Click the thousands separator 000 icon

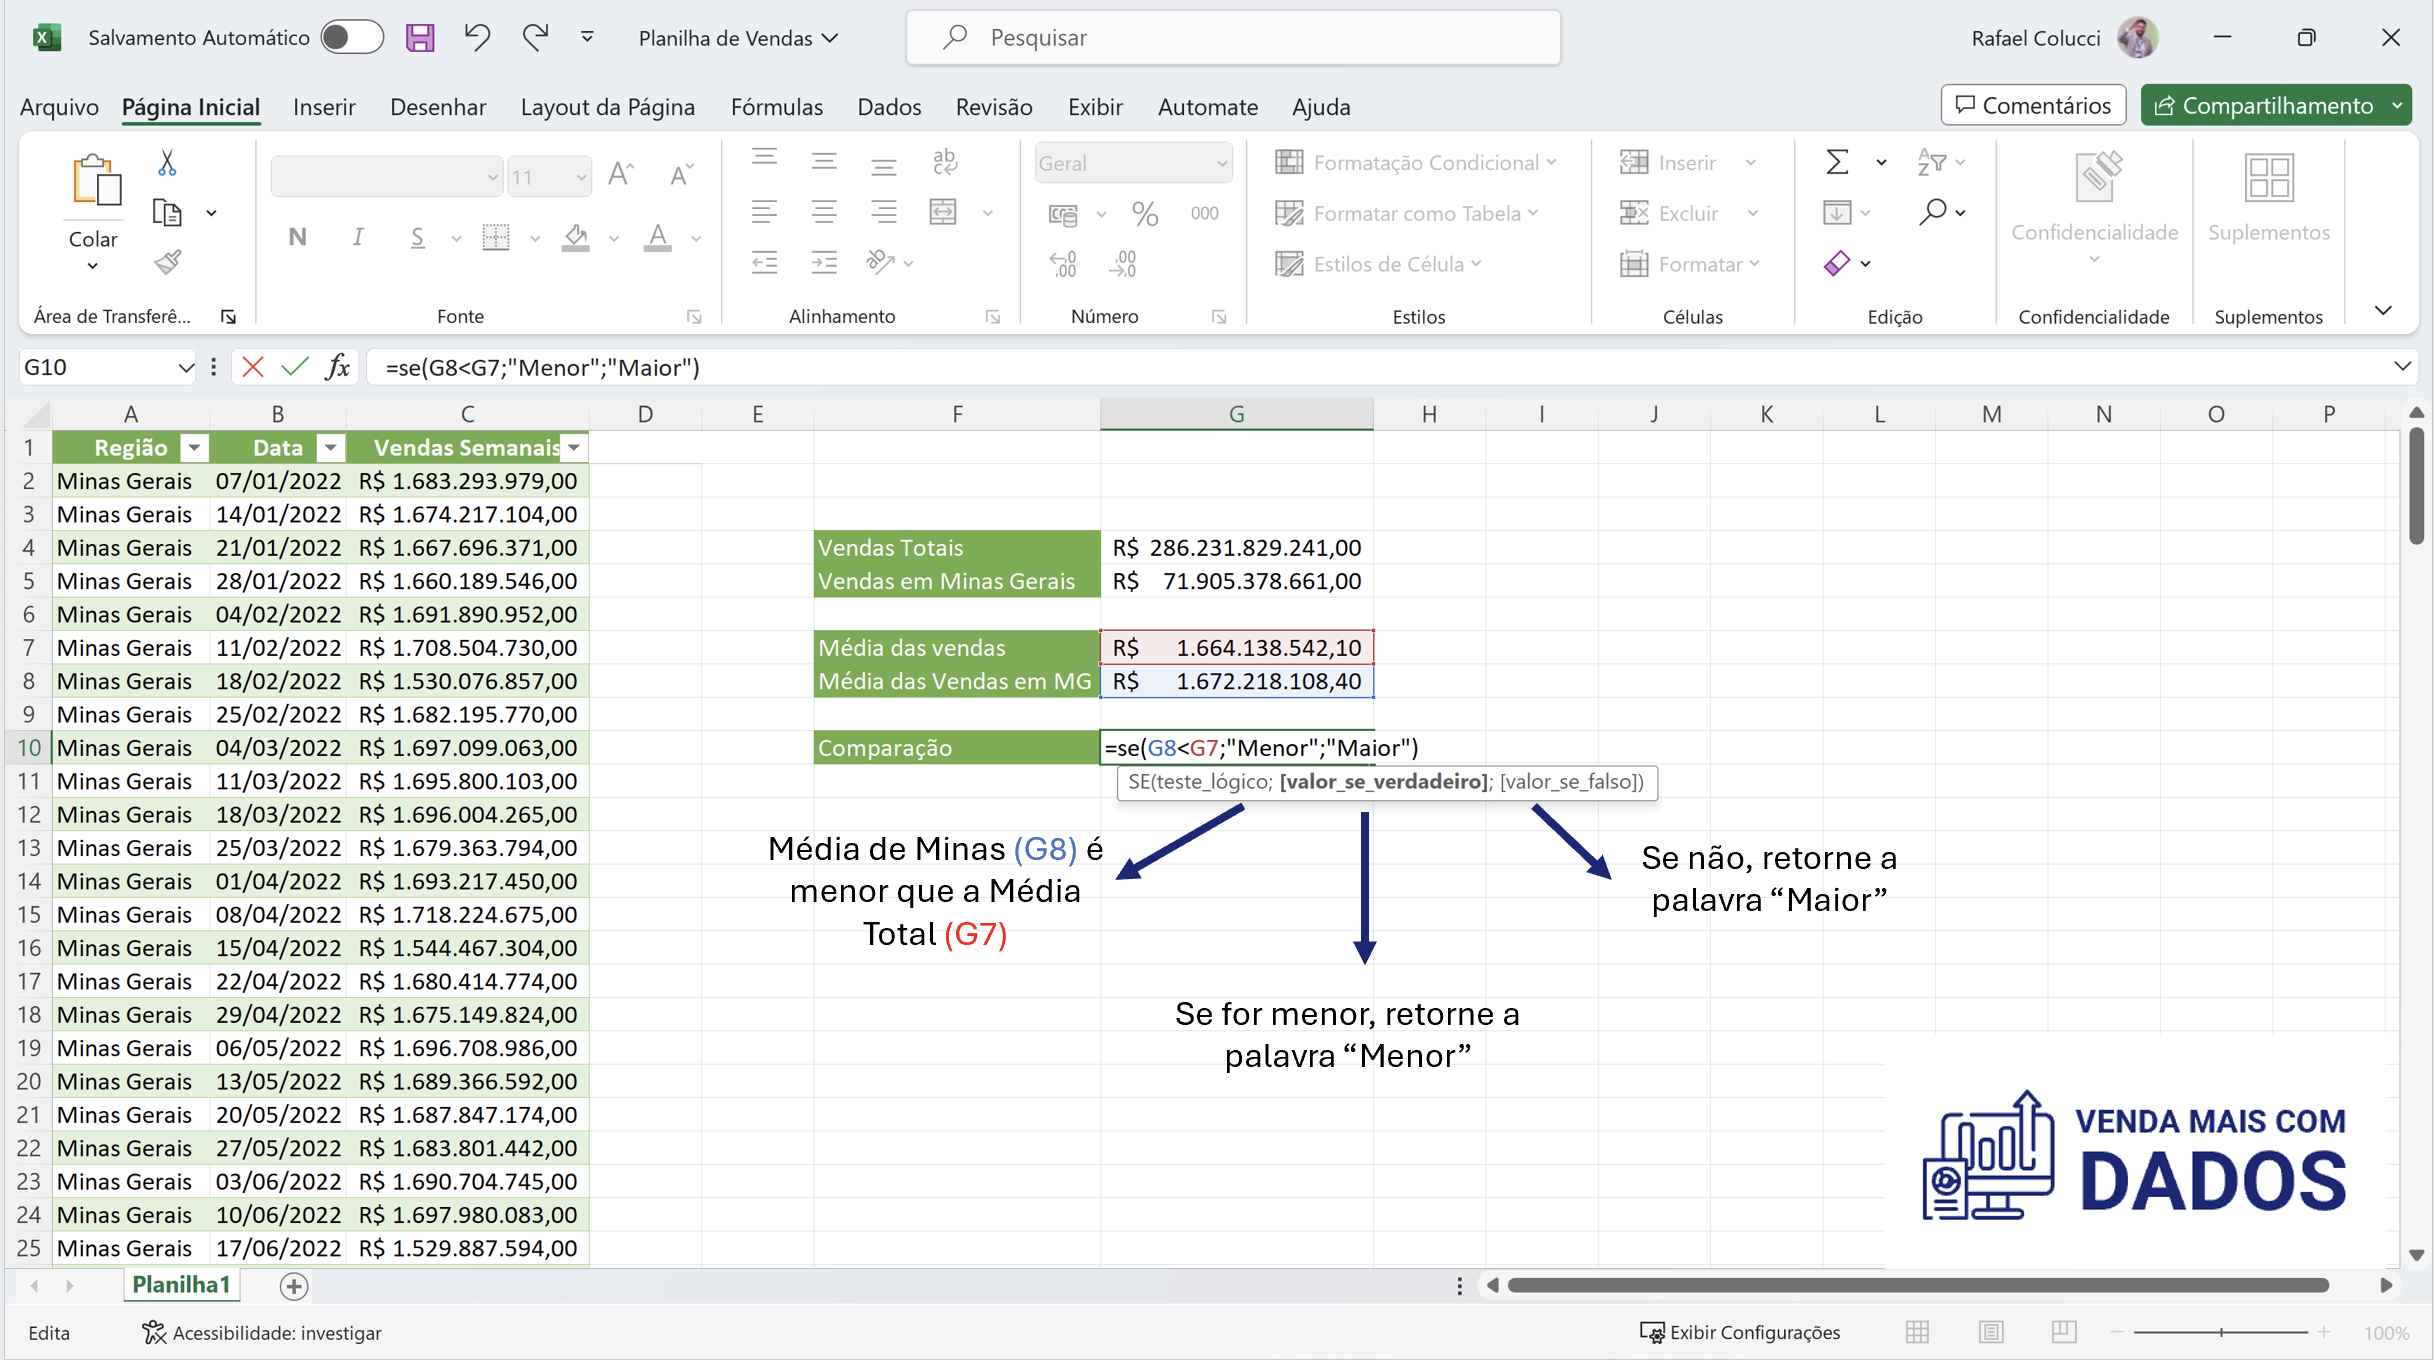(1204, 213)
